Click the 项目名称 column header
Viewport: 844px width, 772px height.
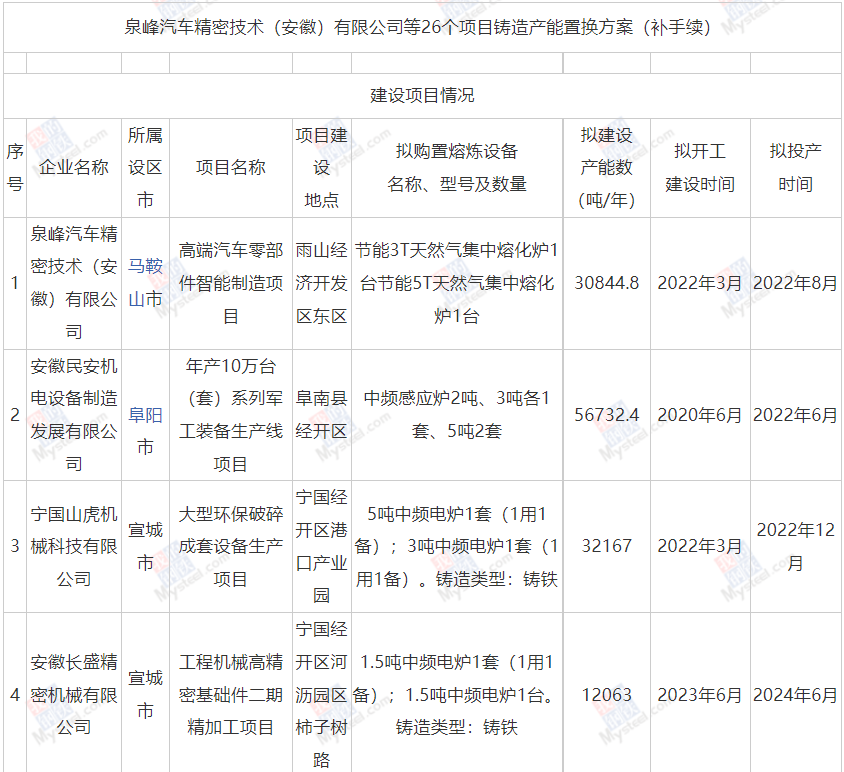point(231,167)
